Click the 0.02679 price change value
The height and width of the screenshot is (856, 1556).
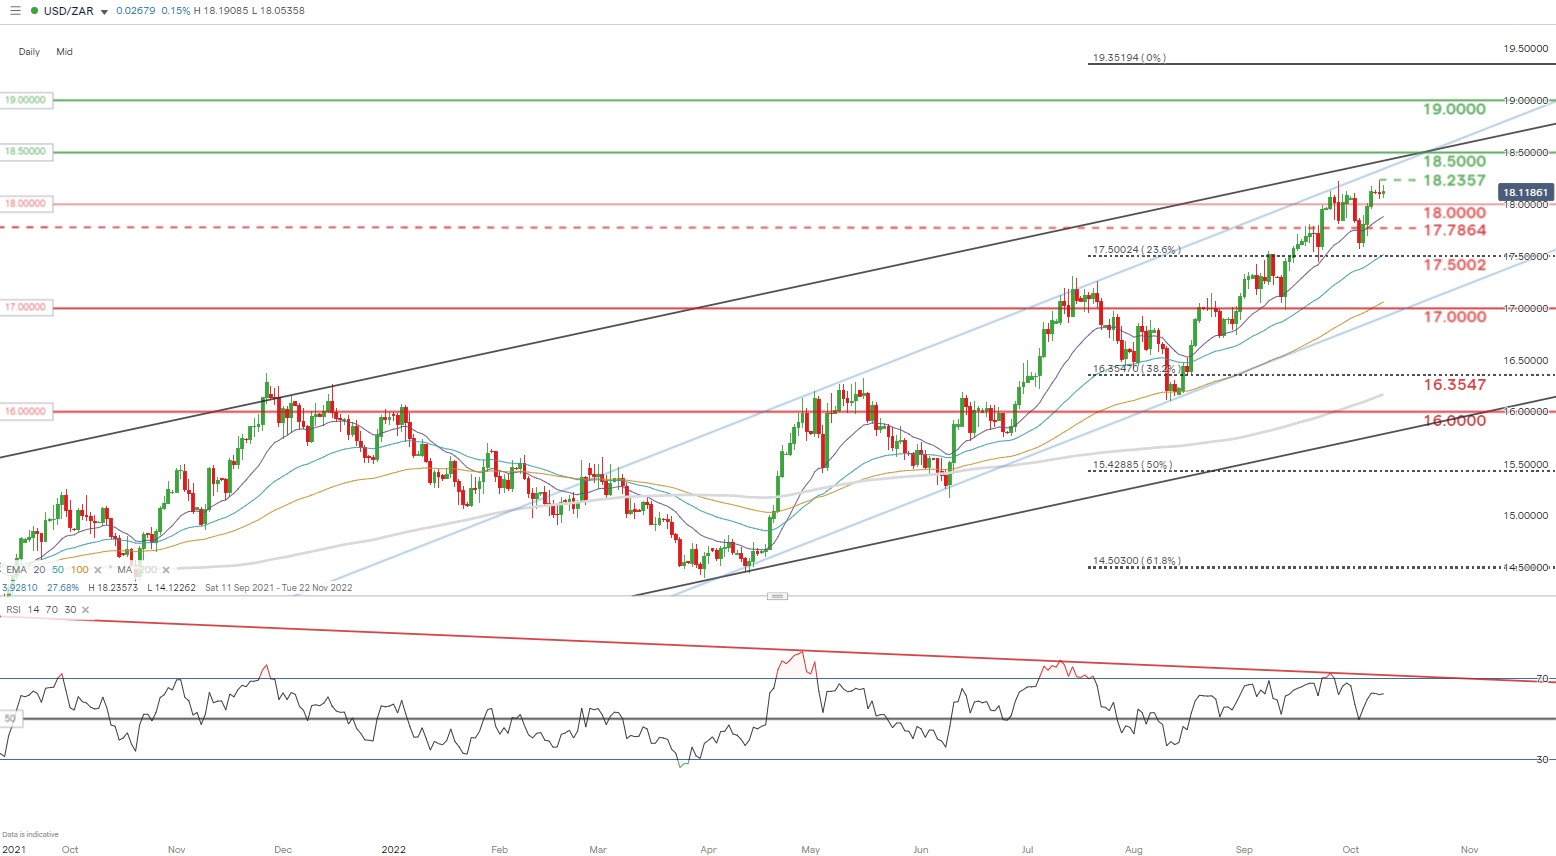[x=135, y=11]
